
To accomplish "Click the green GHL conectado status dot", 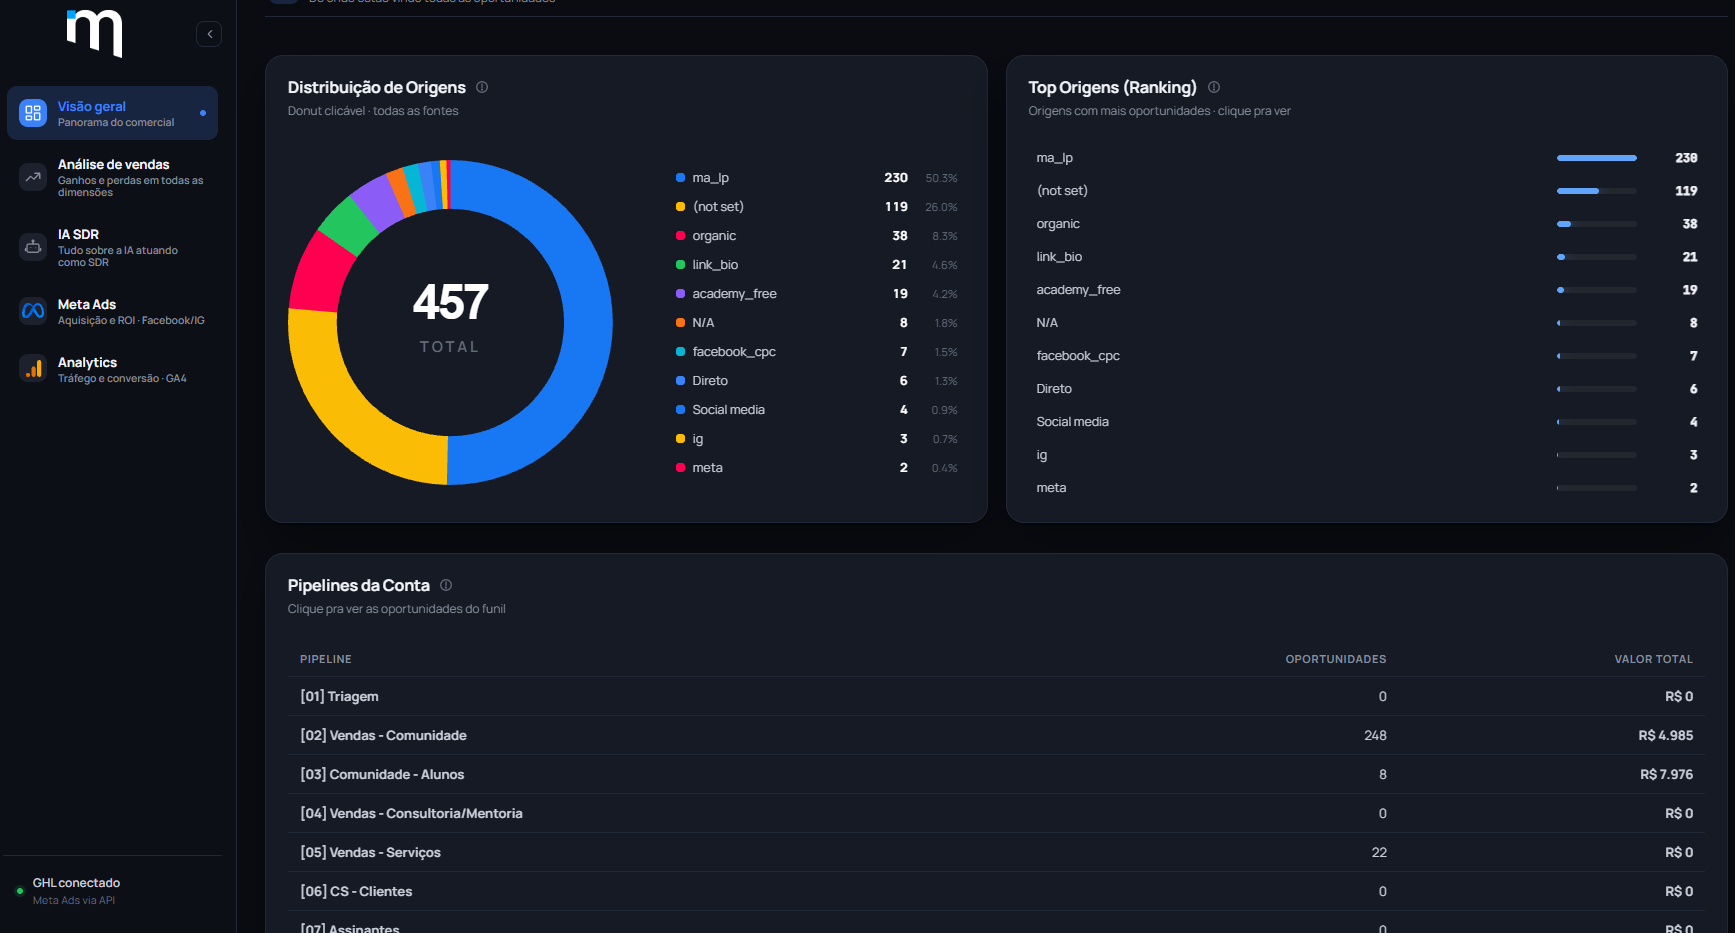I will pyautogui.click(x=19, y=890).
